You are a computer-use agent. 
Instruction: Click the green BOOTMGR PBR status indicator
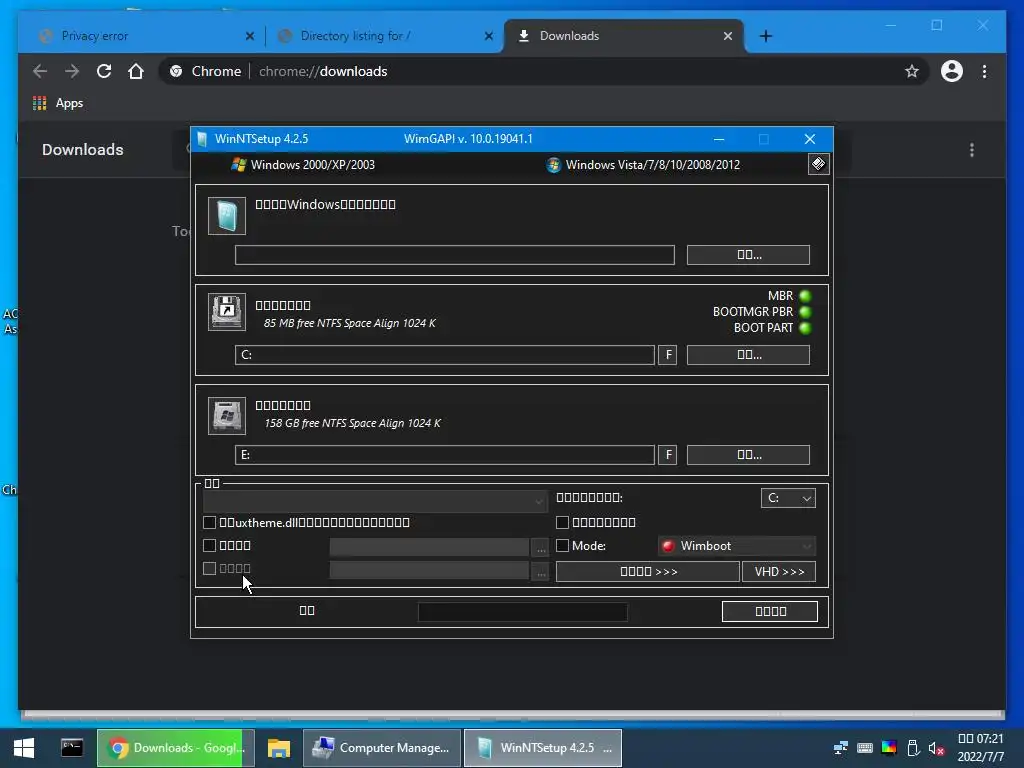(x=805, y=312)
